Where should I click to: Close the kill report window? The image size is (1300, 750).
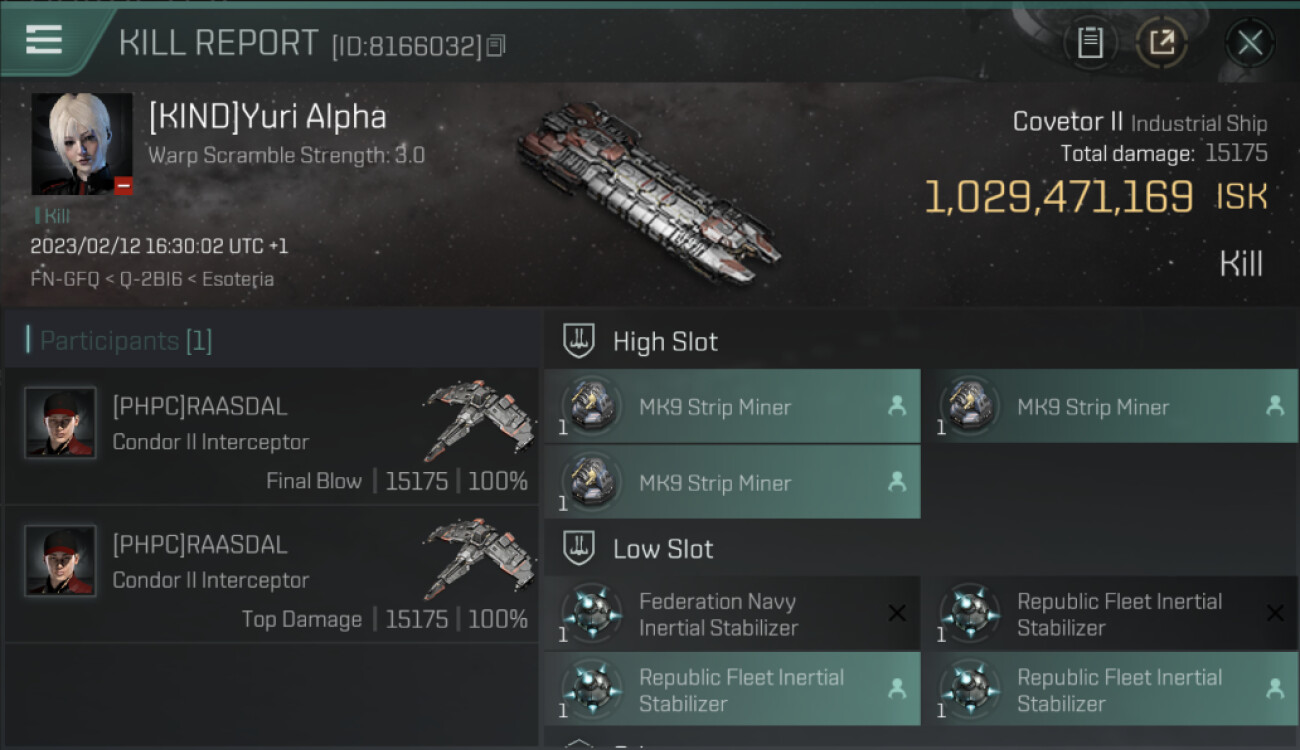click(x=1249, y=43)
